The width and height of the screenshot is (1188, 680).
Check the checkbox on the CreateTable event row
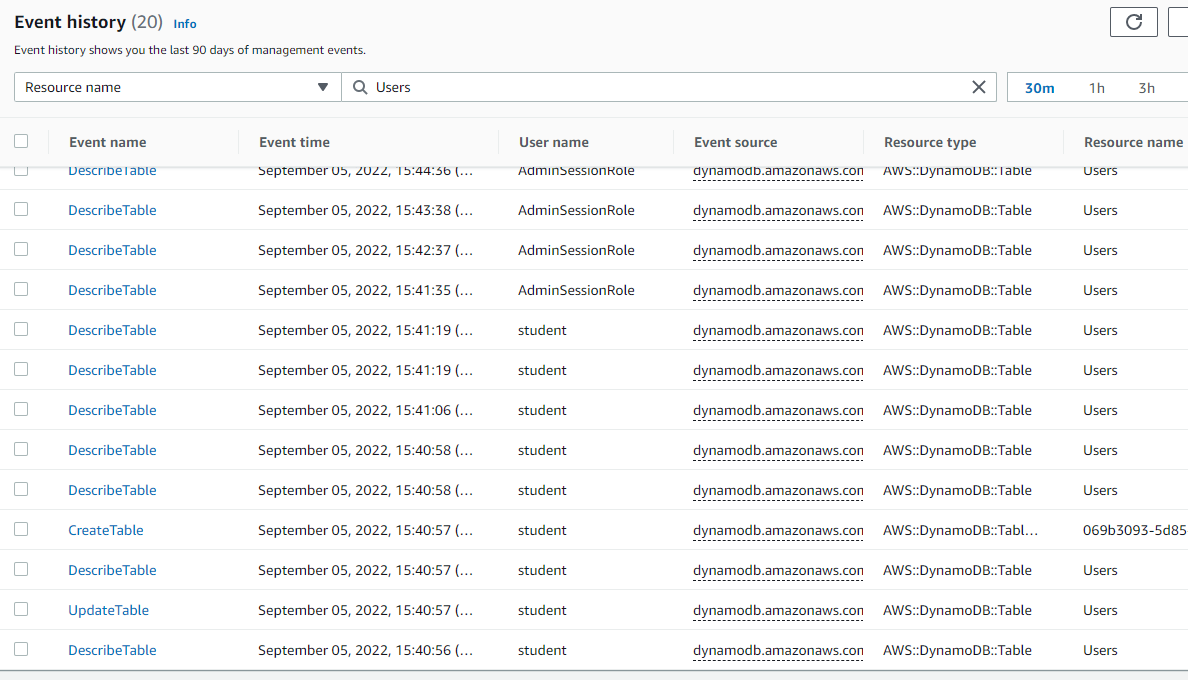pyautogui.click(x=21, y=529)
